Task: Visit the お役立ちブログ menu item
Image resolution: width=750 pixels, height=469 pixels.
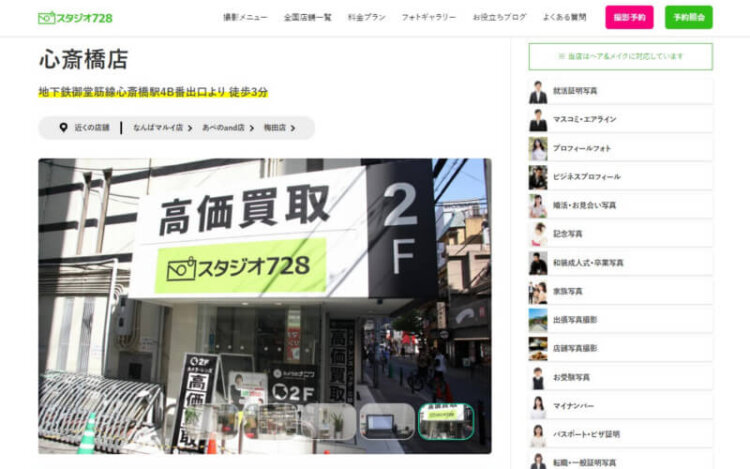Action: tap(499, 17)
